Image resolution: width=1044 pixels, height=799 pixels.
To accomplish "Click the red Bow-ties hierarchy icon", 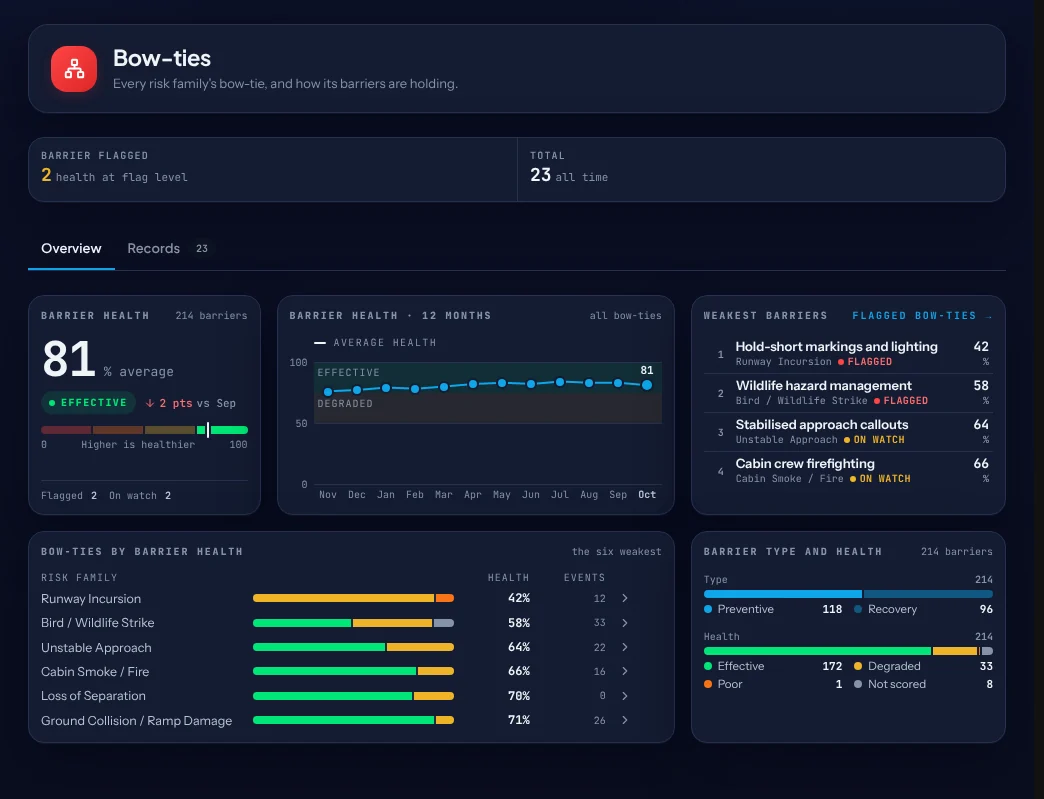I will (74, 69).
